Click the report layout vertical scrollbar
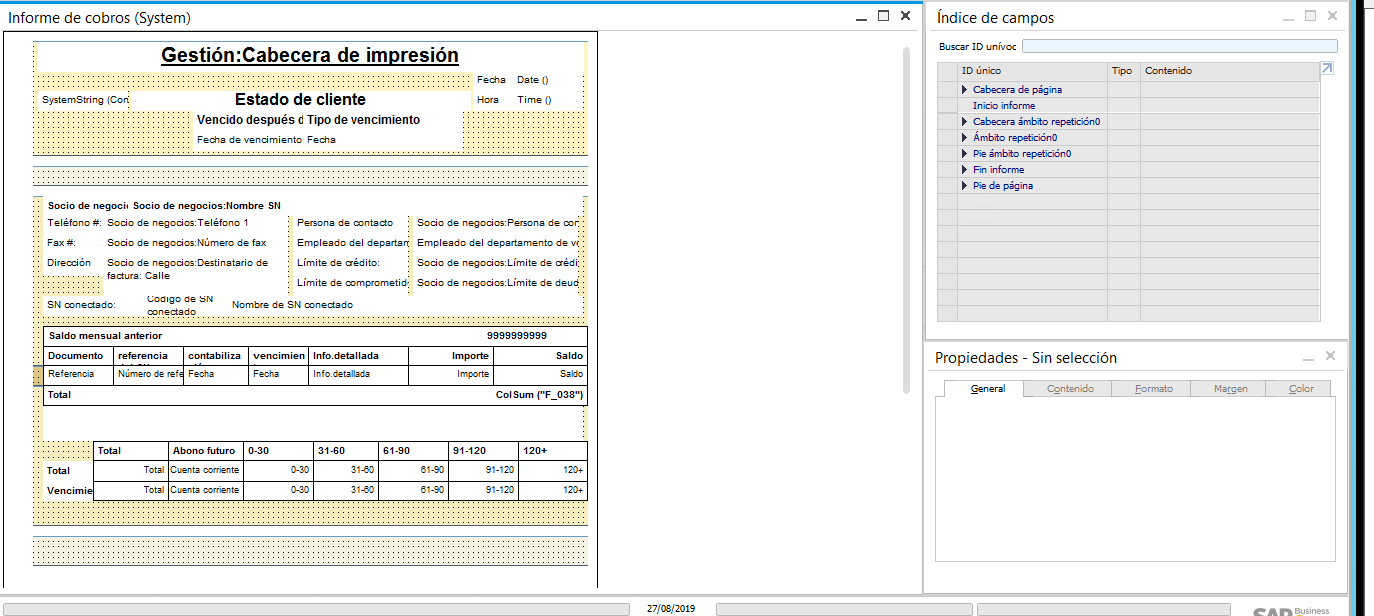This screenshot has height=616, width=1374. pyautogui.click(x=907, y=220)
